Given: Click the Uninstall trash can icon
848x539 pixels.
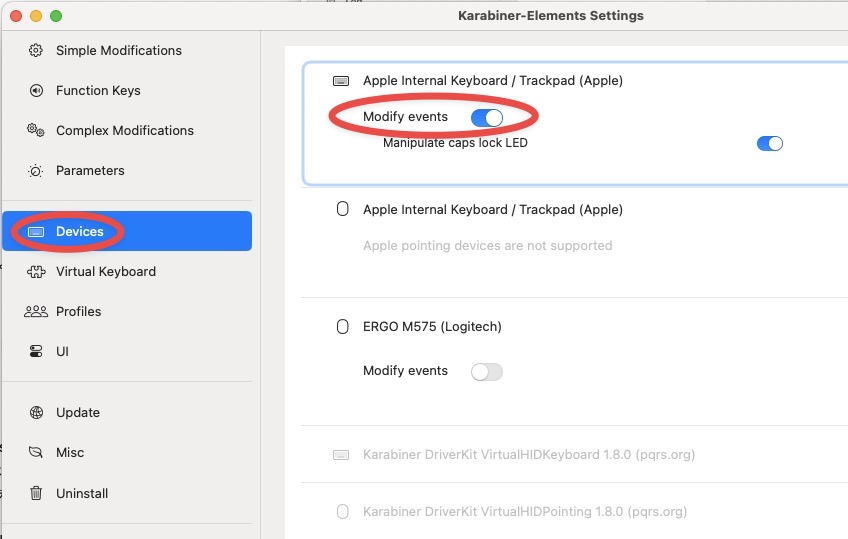Looking at the screenshot, I should [36, 493].
